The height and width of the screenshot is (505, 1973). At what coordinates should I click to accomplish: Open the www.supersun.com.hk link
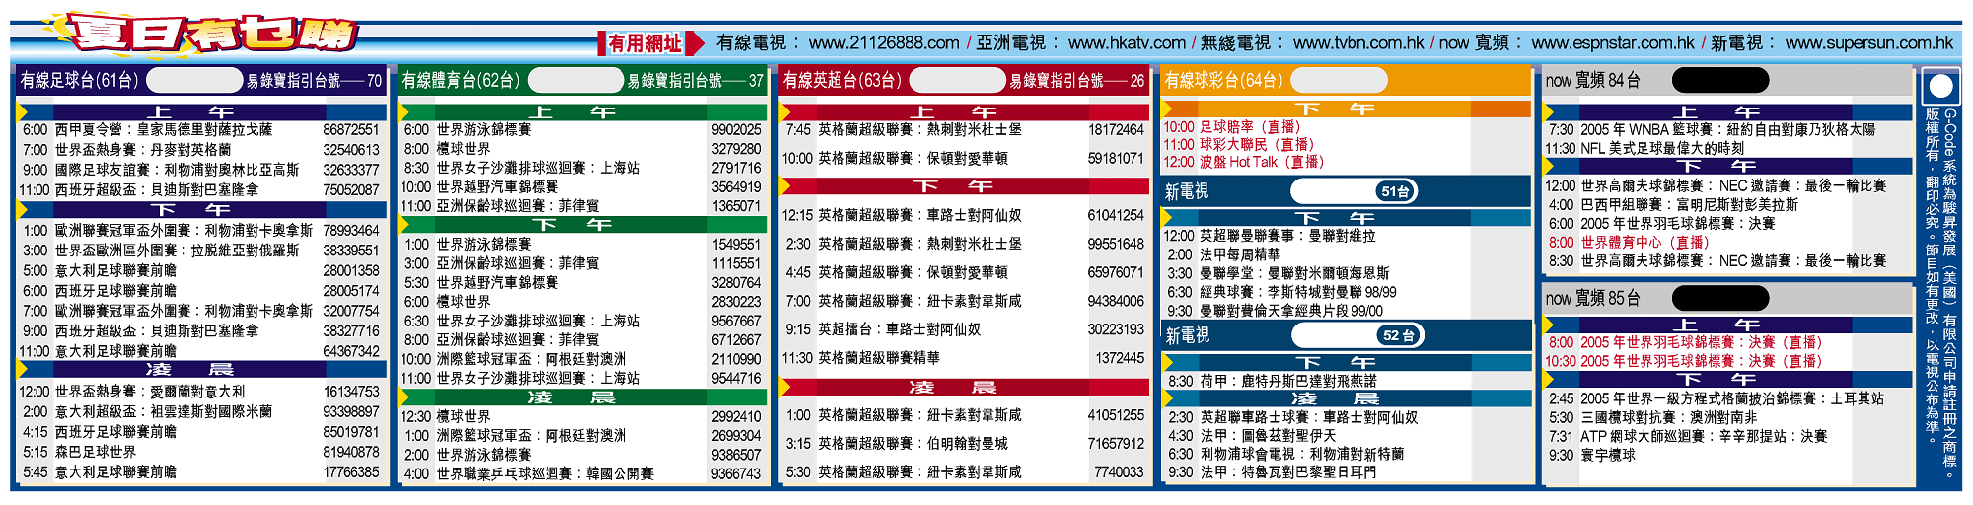tap(1869, 43)
